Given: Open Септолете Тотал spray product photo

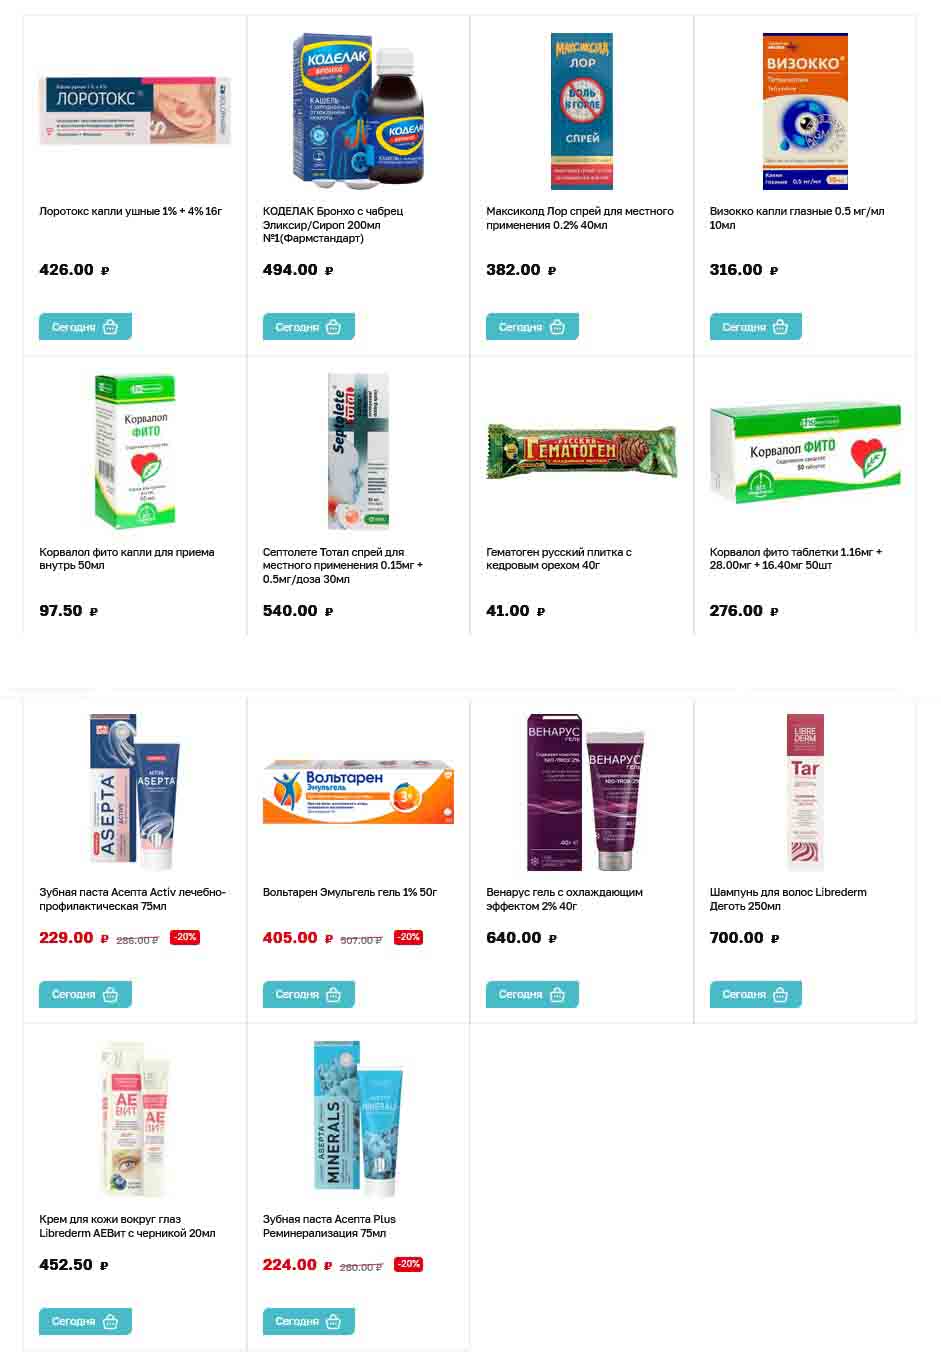Looking at the screenshot, I should (358, 451).
